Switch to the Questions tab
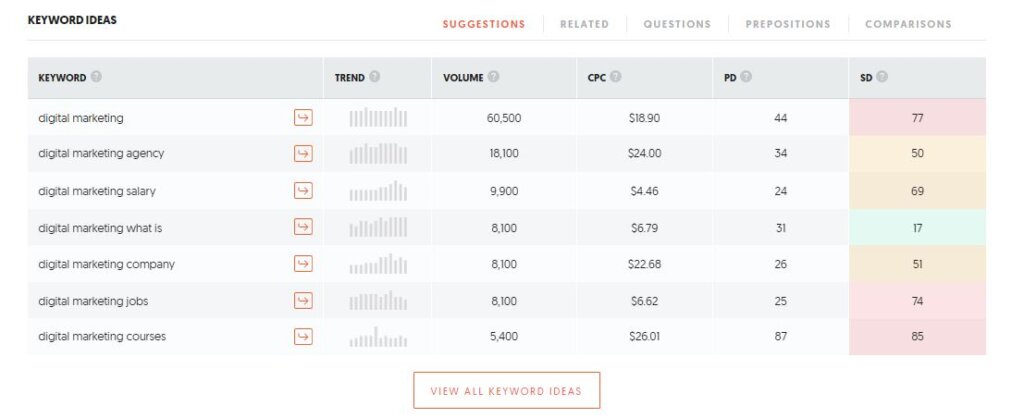This screenshot has width=1024, height=418. click(x=677, y=24)
